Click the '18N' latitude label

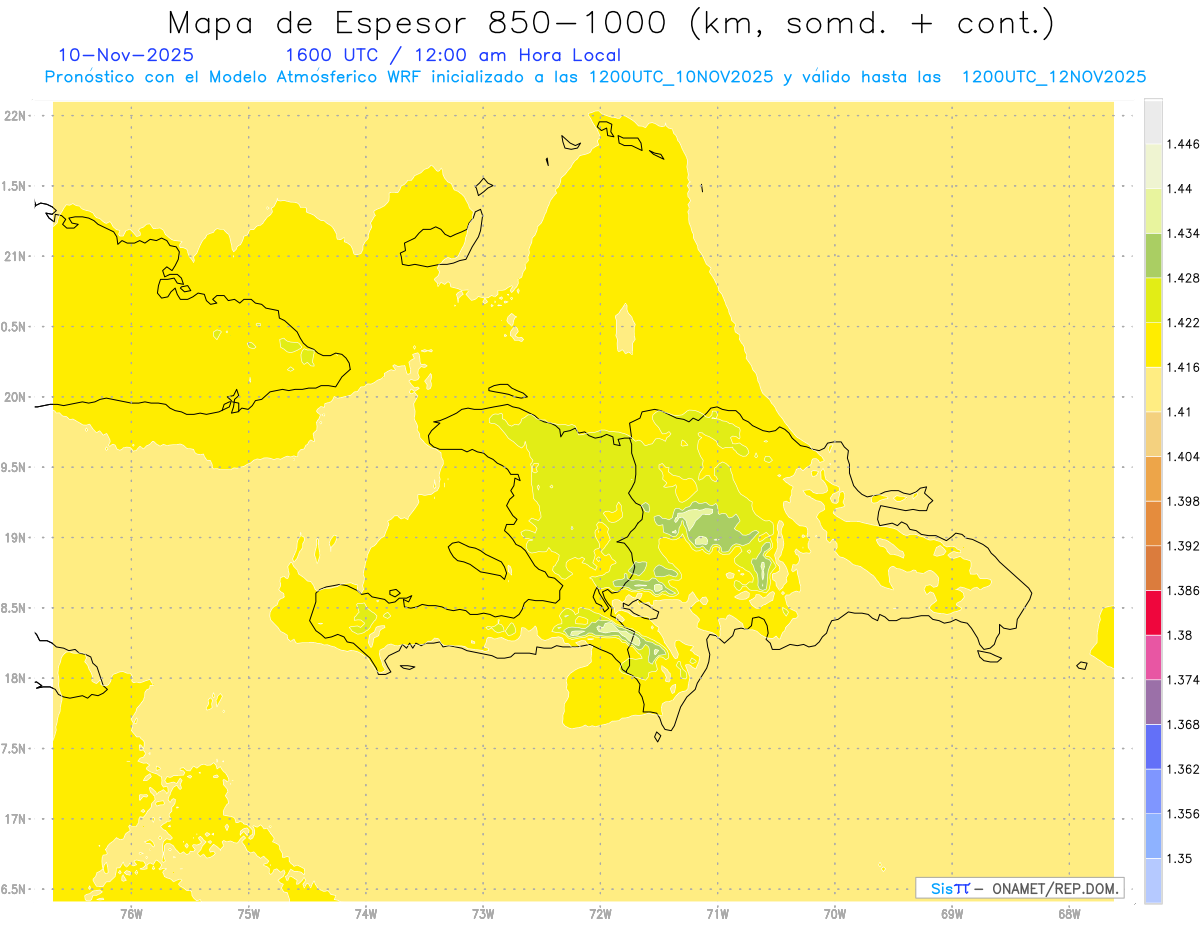14,678
